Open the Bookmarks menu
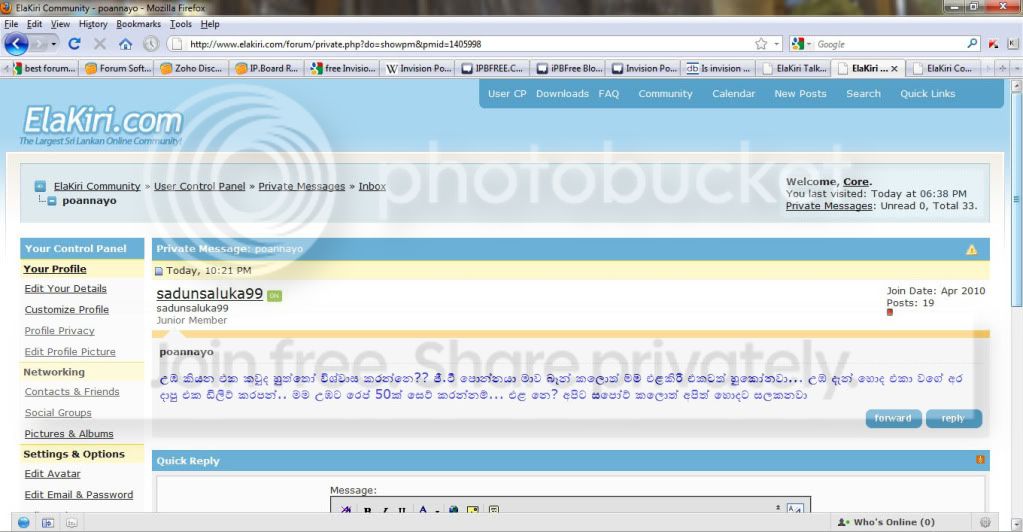Screen dimensions: 1023x532 (138, 24)
